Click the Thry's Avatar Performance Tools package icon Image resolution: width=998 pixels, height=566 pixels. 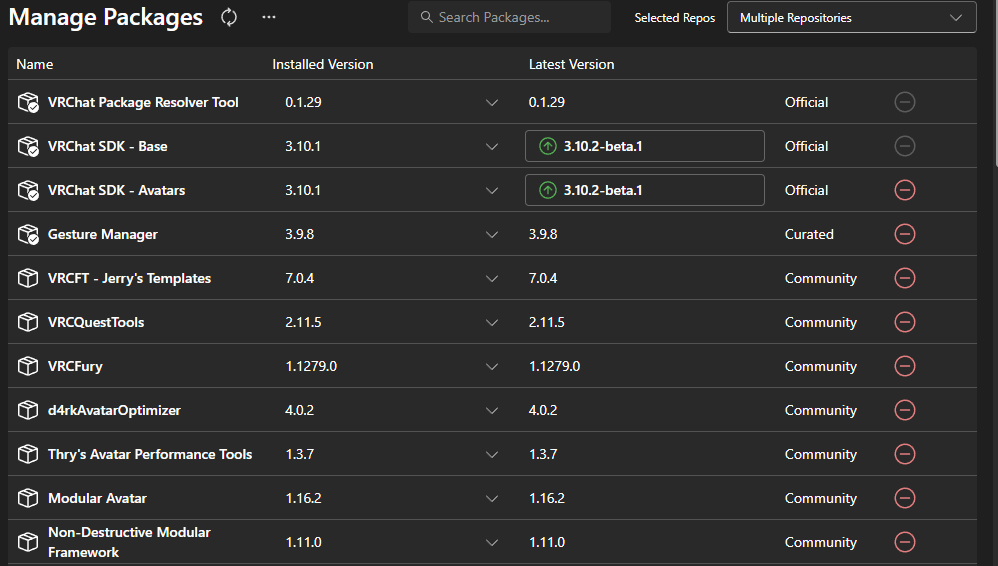pos(28,453)
